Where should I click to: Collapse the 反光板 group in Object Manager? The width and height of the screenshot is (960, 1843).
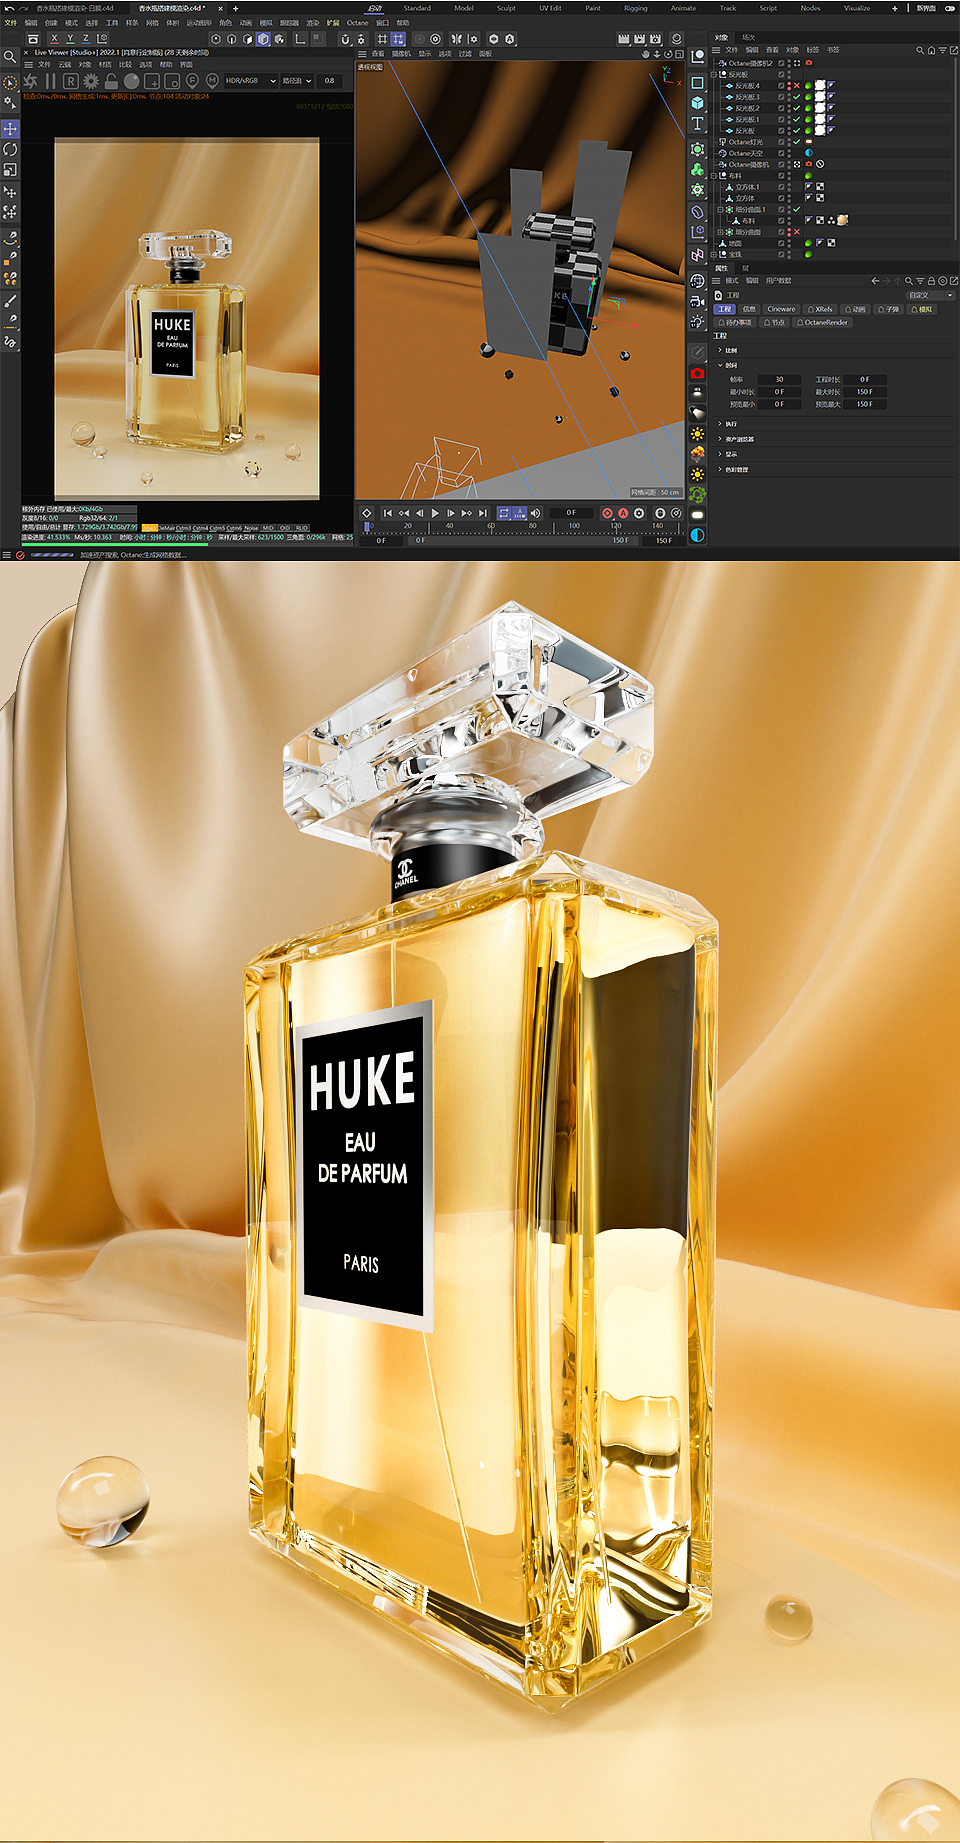714,74
